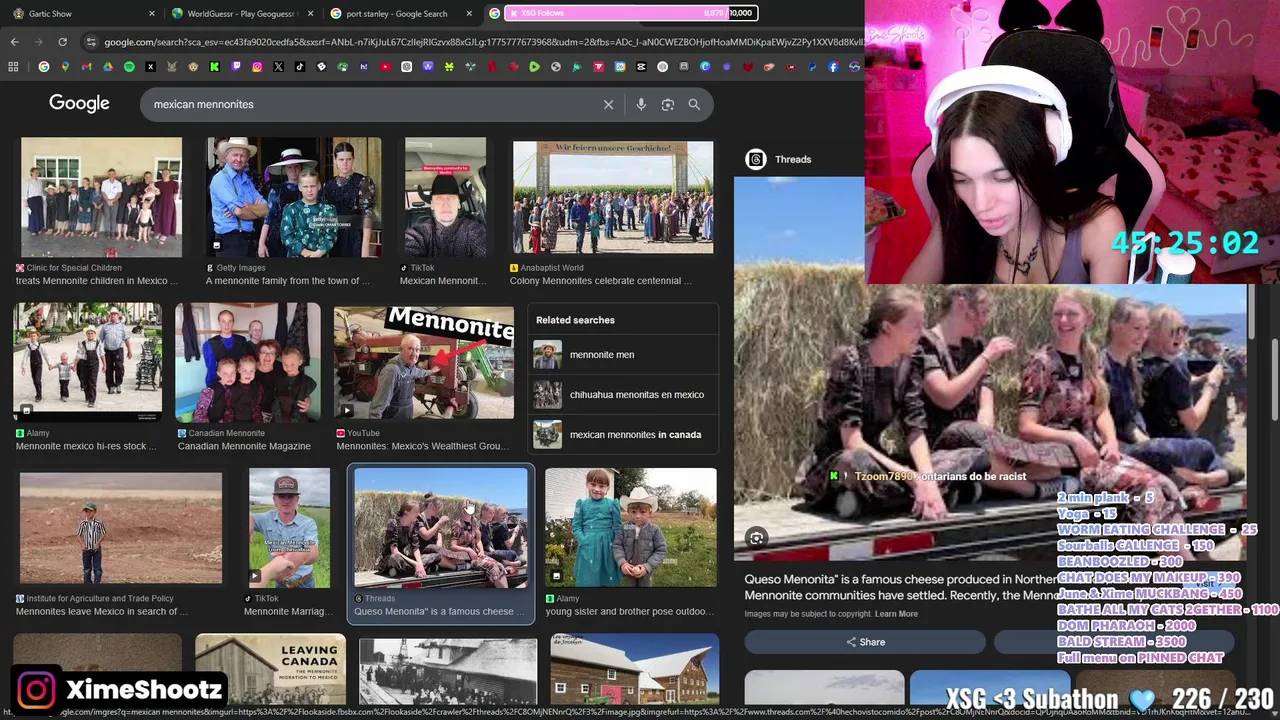Open the Spotify bookmark icon
This screenshot has height=720, width=1280.
click(129, 67)
